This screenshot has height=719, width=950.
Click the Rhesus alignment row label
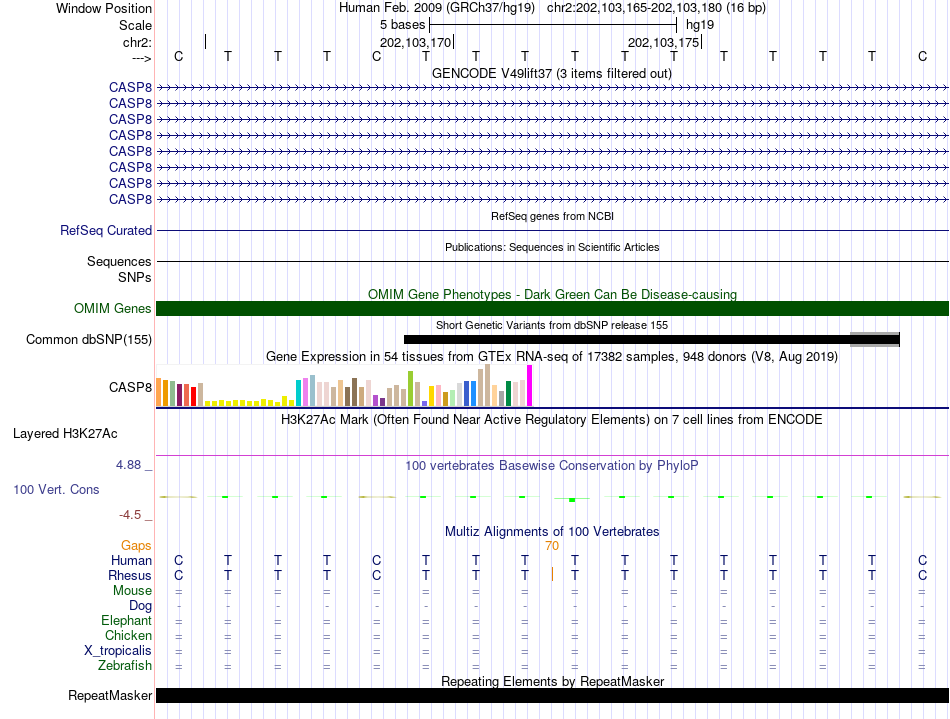[x=130, y=575]
